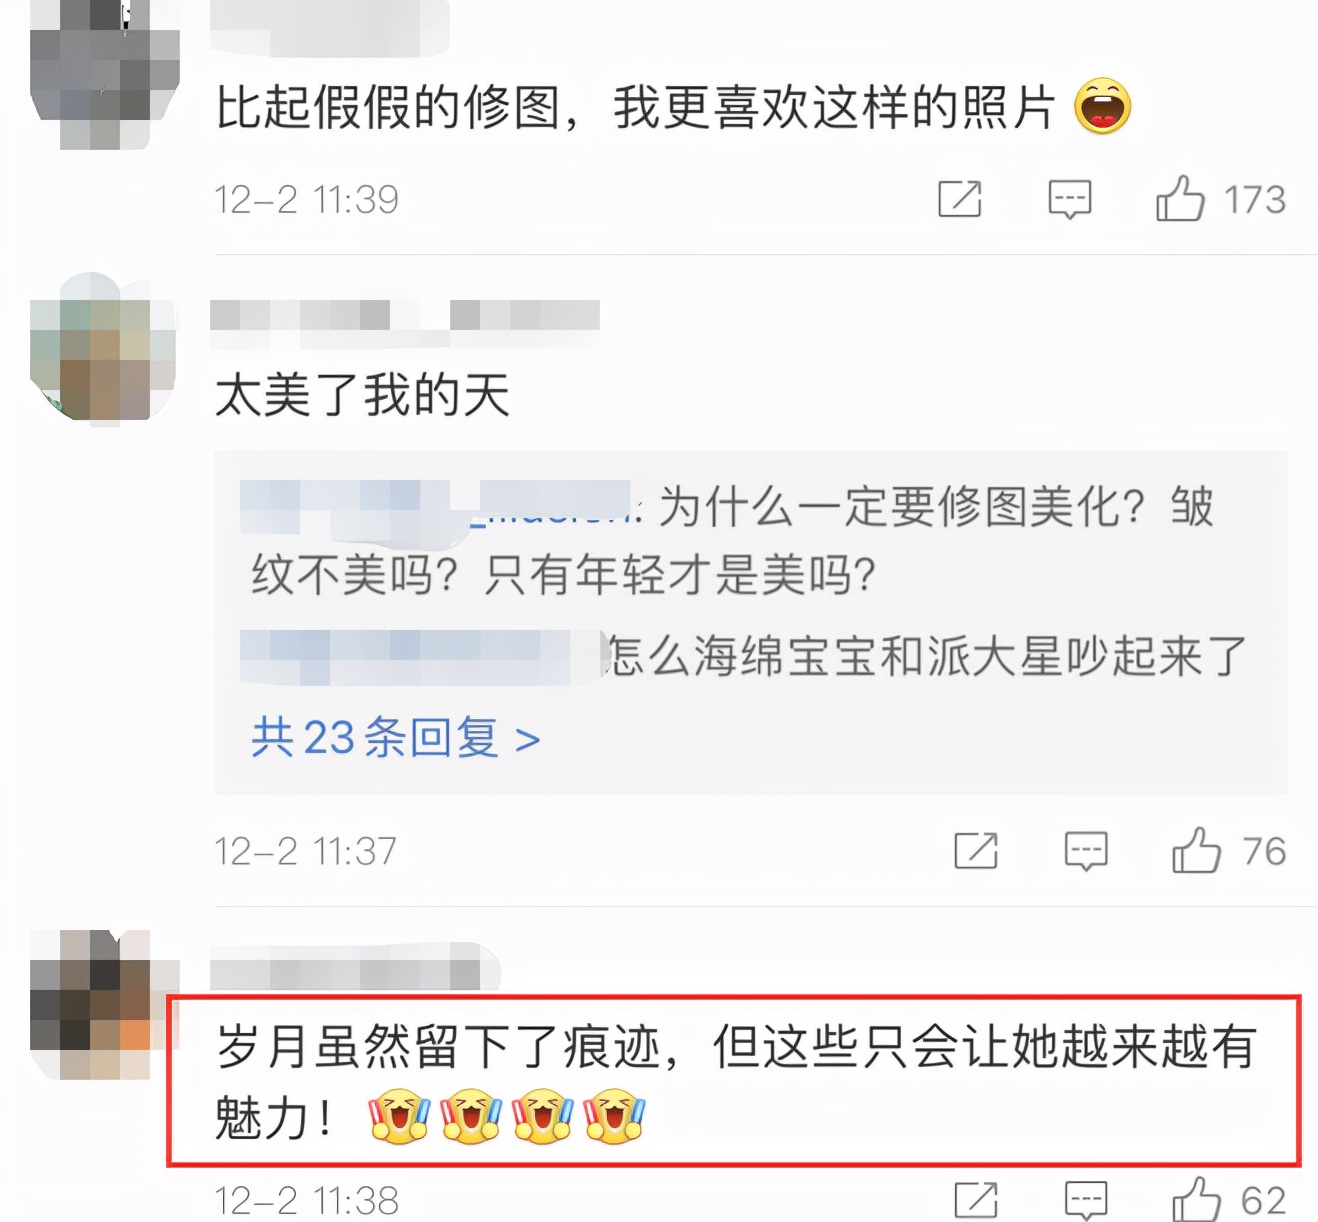
Task: Open the blurred username above 太美了我的天
Action: pos(405,315)
